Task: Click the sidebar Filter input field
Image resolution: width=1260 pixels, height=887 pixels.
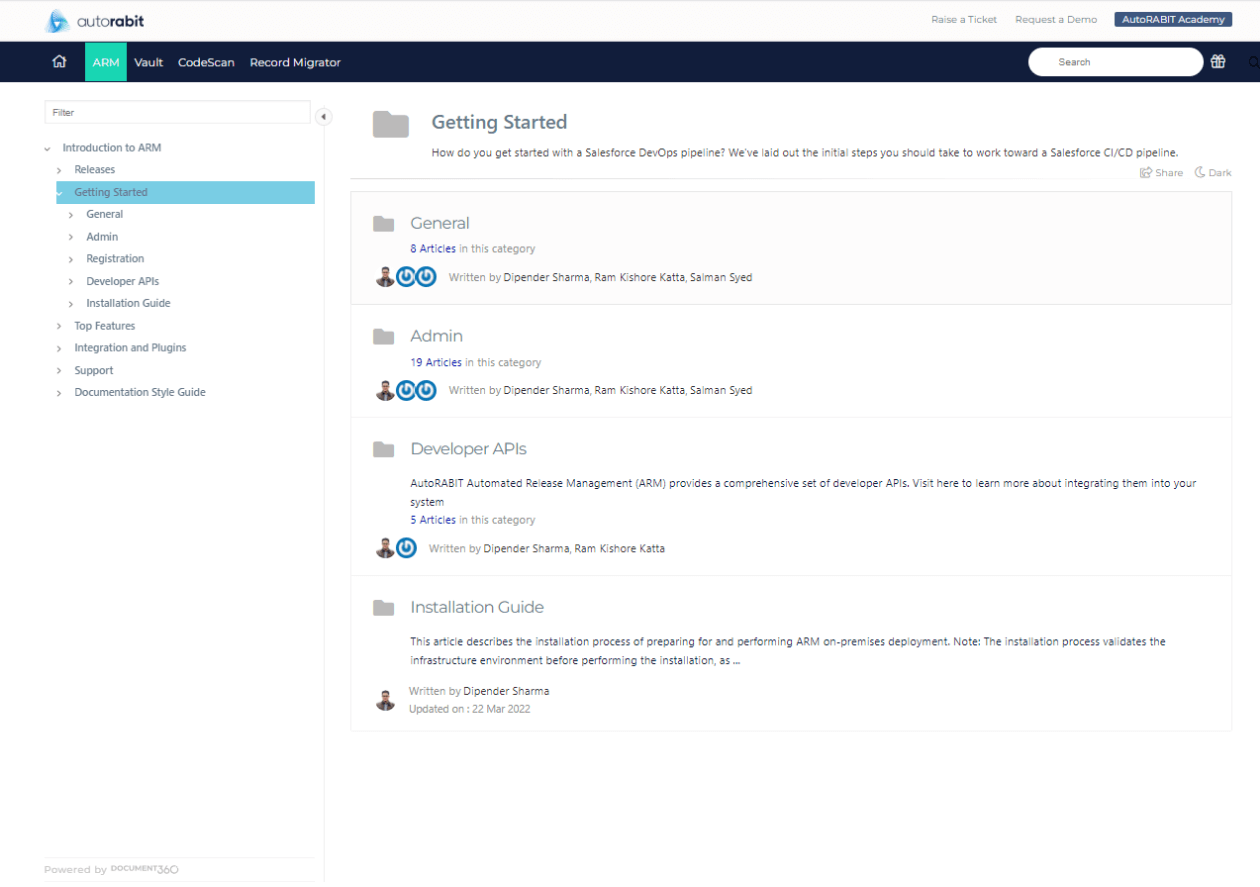Action: point(177,113)
